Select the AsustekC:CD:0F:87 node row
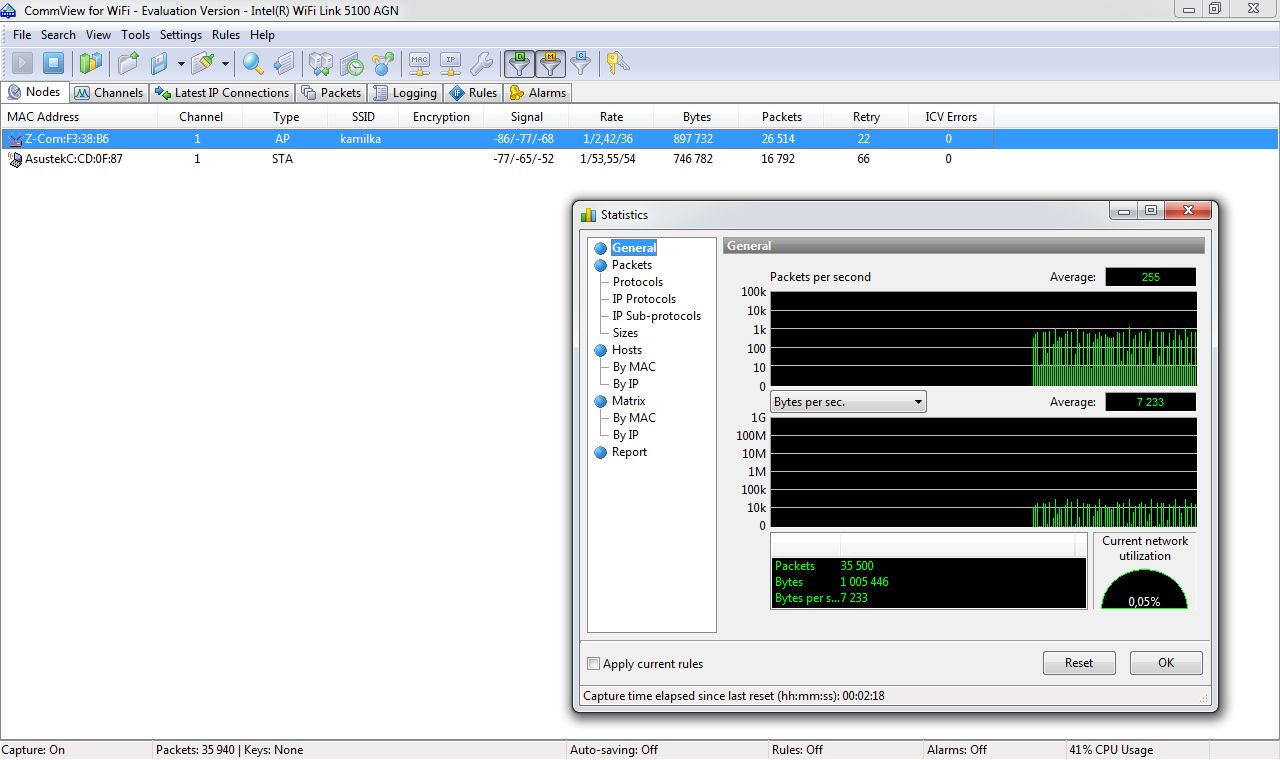The image size is (1280, 760). 640,158
